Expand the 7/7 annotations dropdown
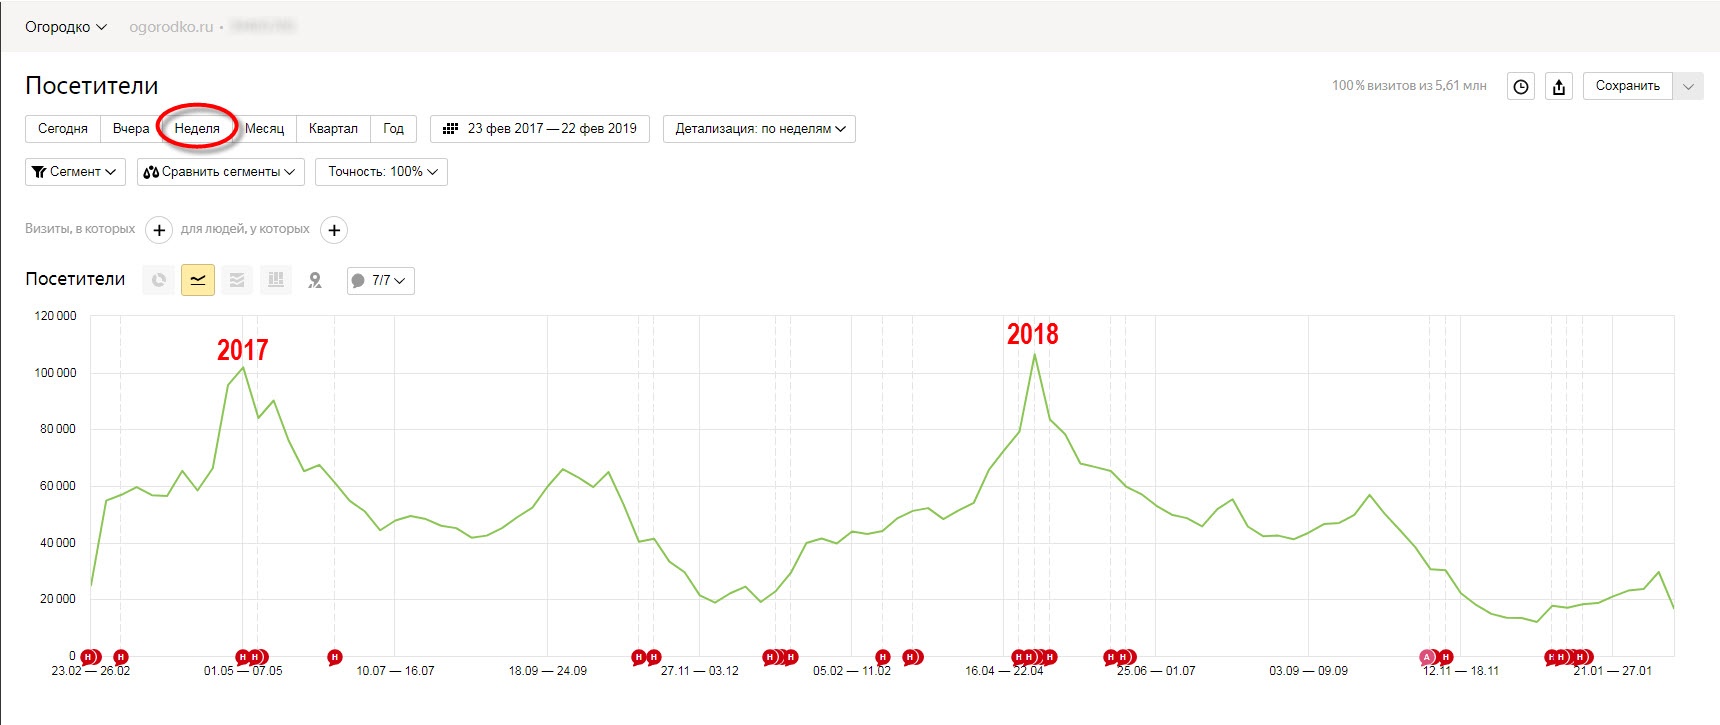1720x725 pixels. (380, 281)
